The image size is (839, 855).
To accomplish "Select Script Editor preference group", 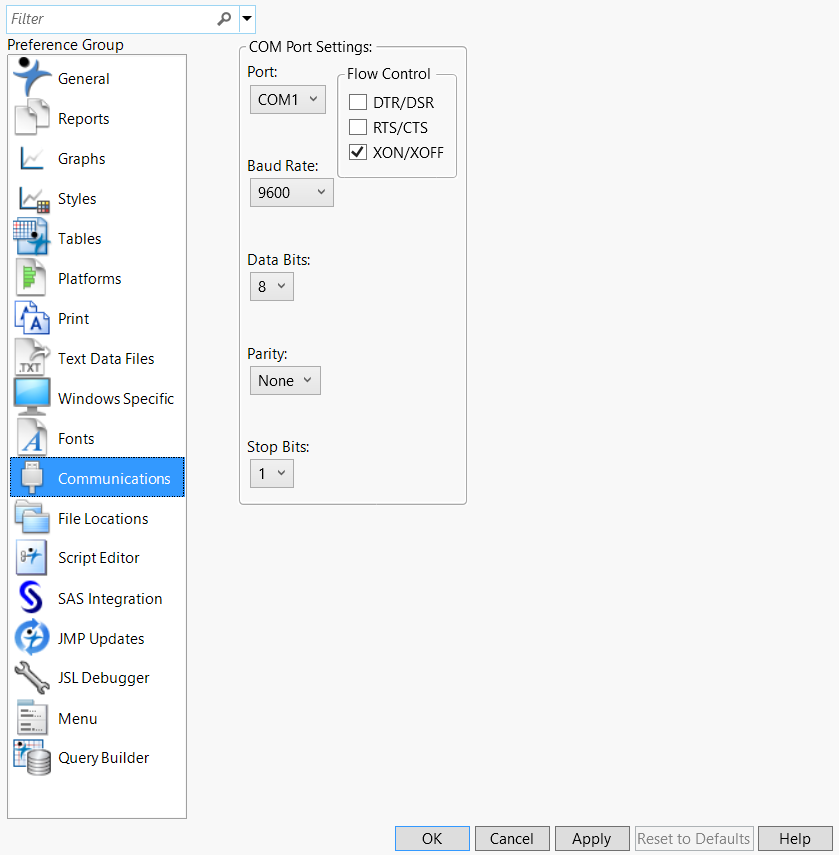I will (x=98, y=558).
